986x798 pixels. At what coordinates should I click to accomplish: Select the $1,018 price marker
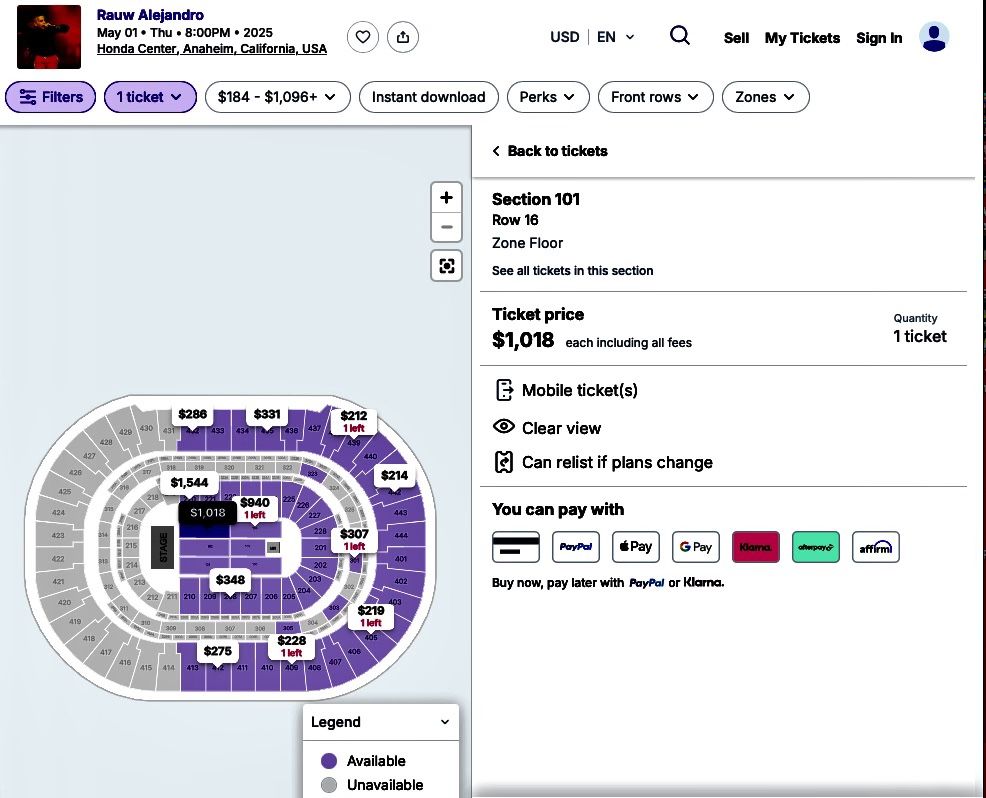[208, 513]
